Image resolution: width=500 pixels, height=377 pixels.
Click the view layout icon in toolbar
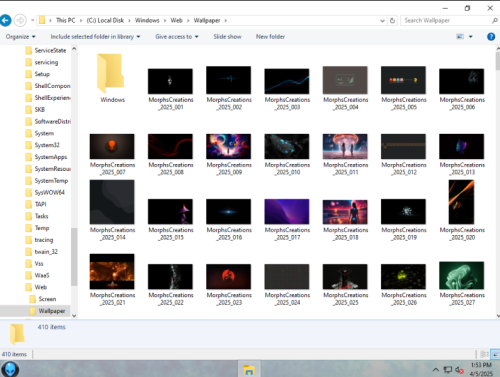(x=460, y=37)
